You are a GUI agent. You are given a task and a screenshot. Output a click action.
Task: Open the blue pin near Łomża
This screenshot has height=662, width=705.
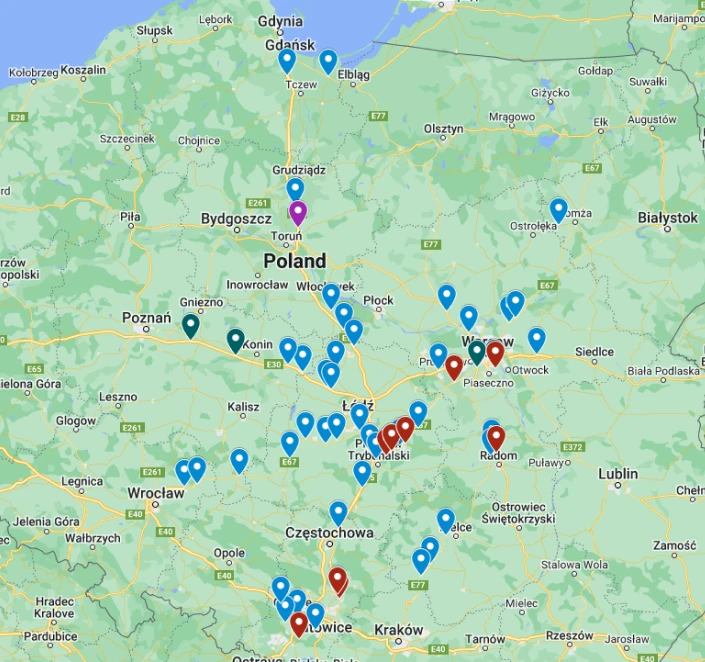coord(559,210)
